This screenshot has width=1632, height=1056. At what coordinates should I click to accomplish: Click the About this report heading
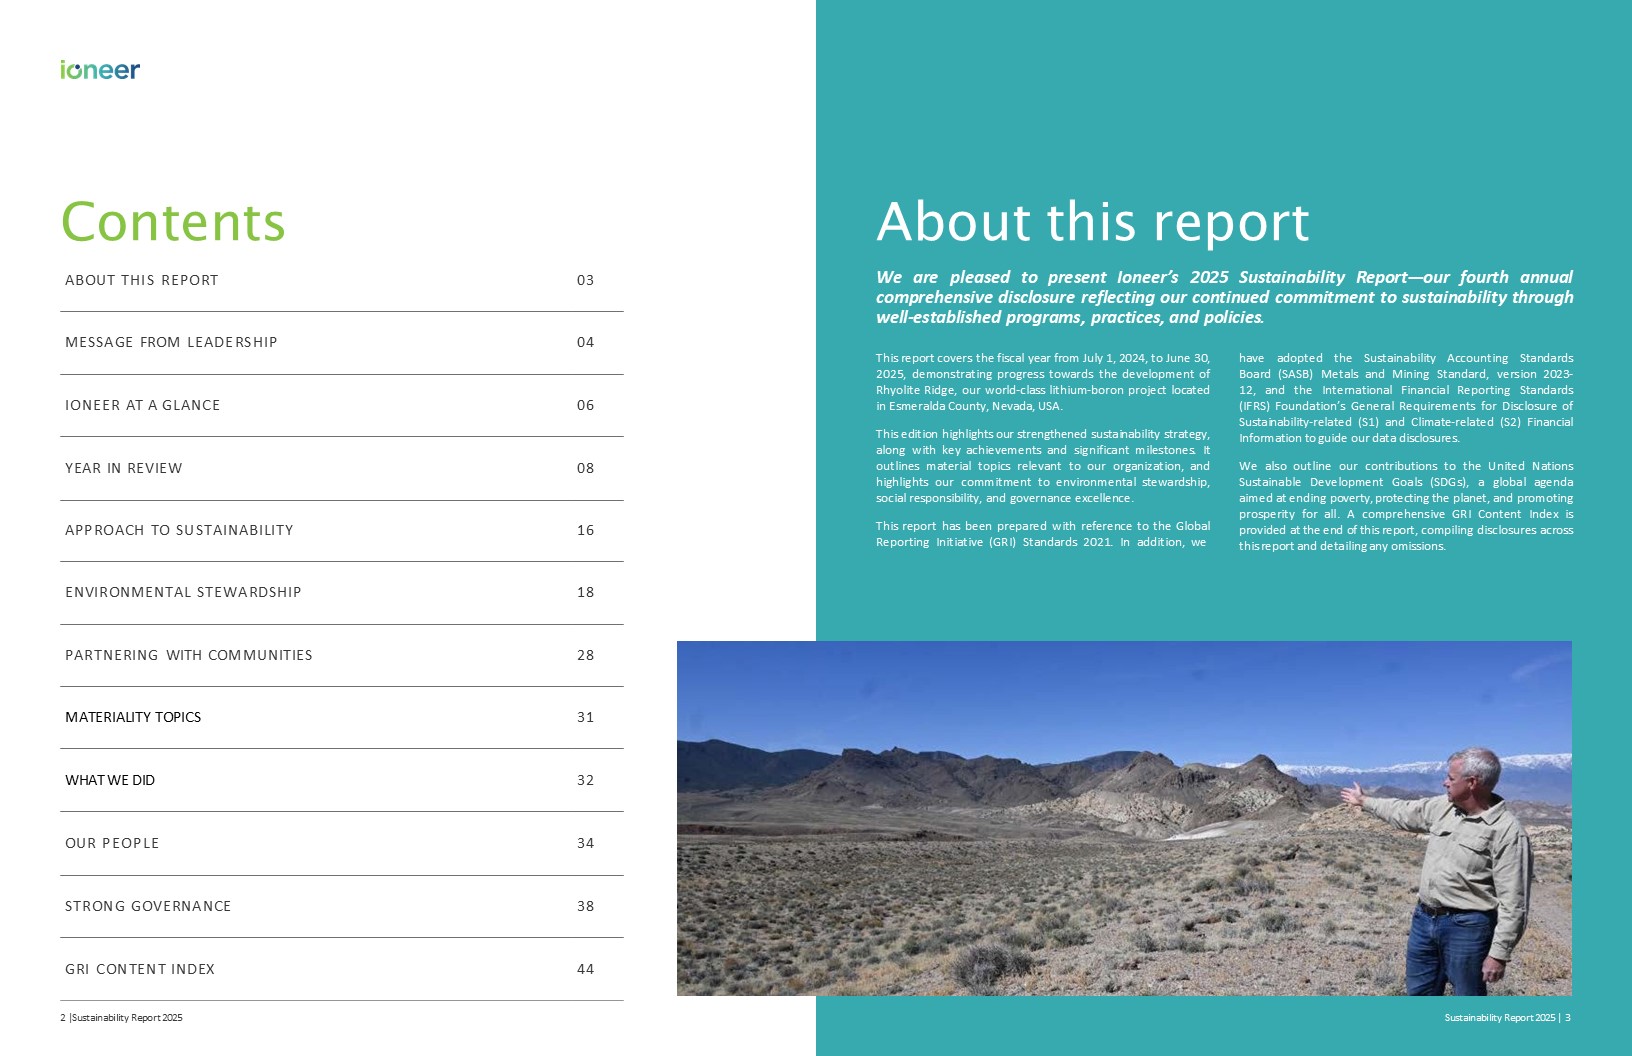(1092, 222)
